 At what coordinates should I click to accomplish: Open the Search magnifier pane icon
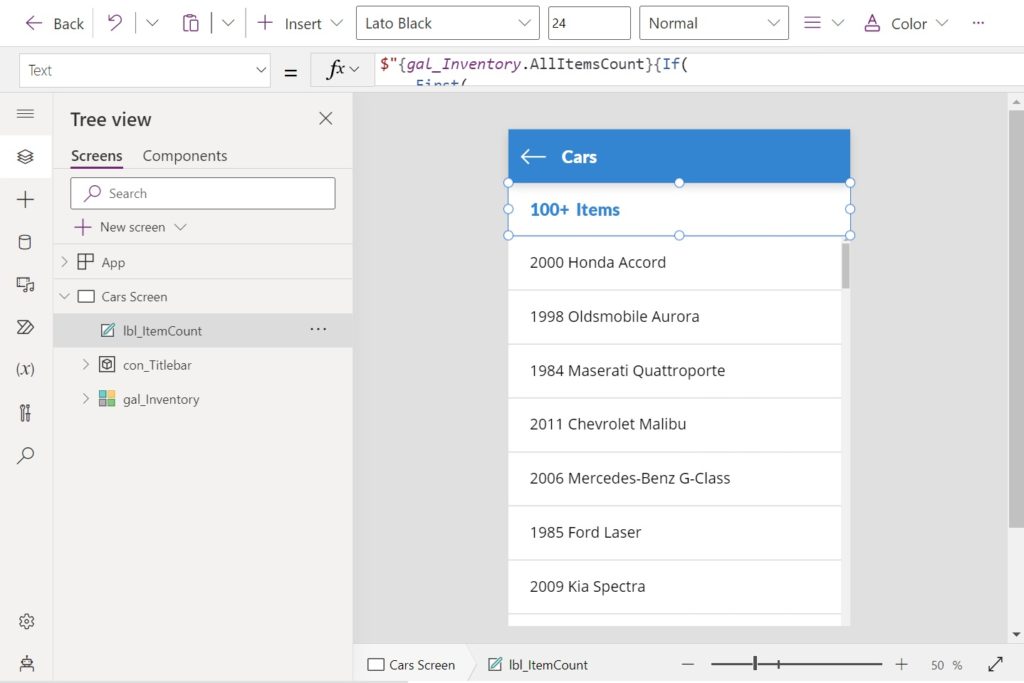(x=25, y=455)
